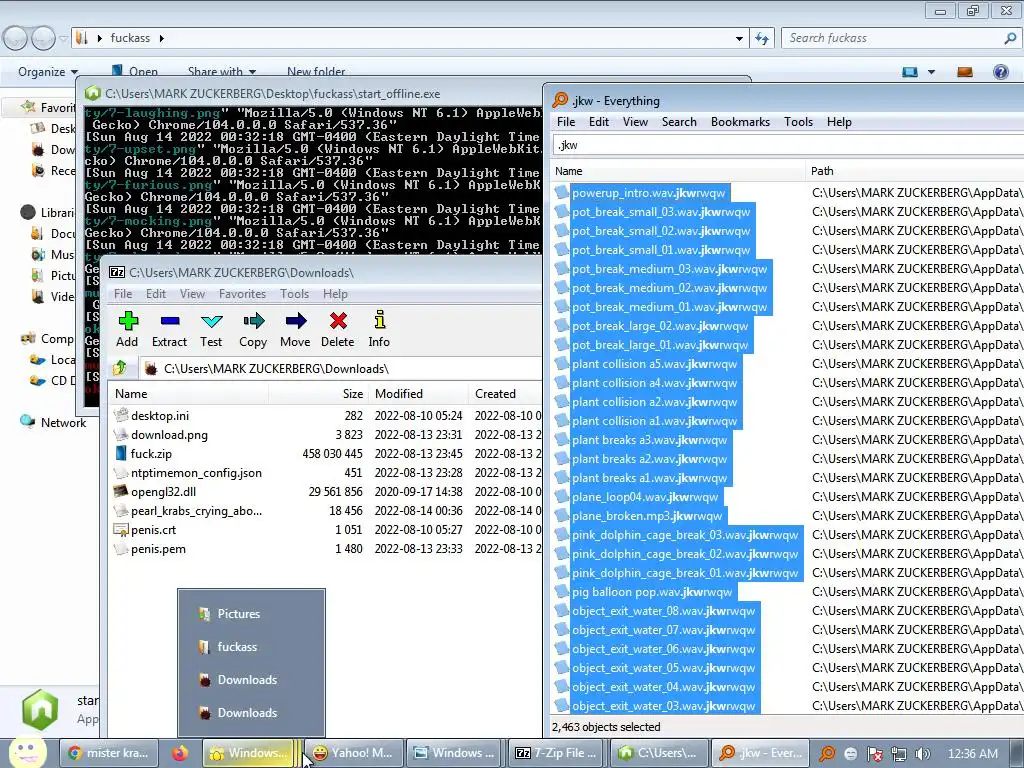1024x768 pixels.
Task: Click Everything magnifier icon in system tray
Action: coord(827,754)
